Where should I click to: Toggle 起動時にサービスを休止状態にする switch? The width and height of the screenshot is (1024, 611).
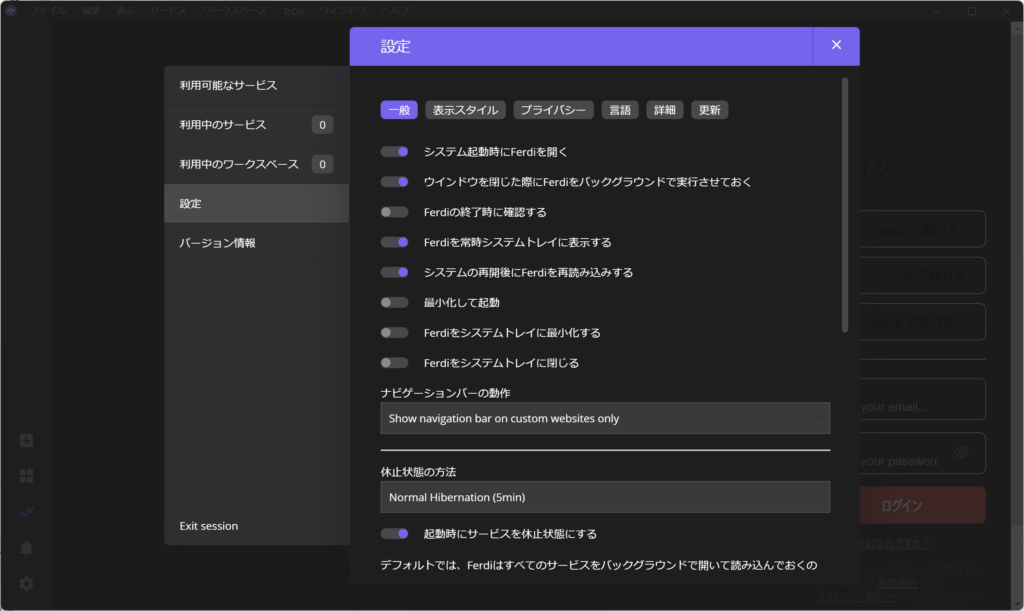pos(394,533)
